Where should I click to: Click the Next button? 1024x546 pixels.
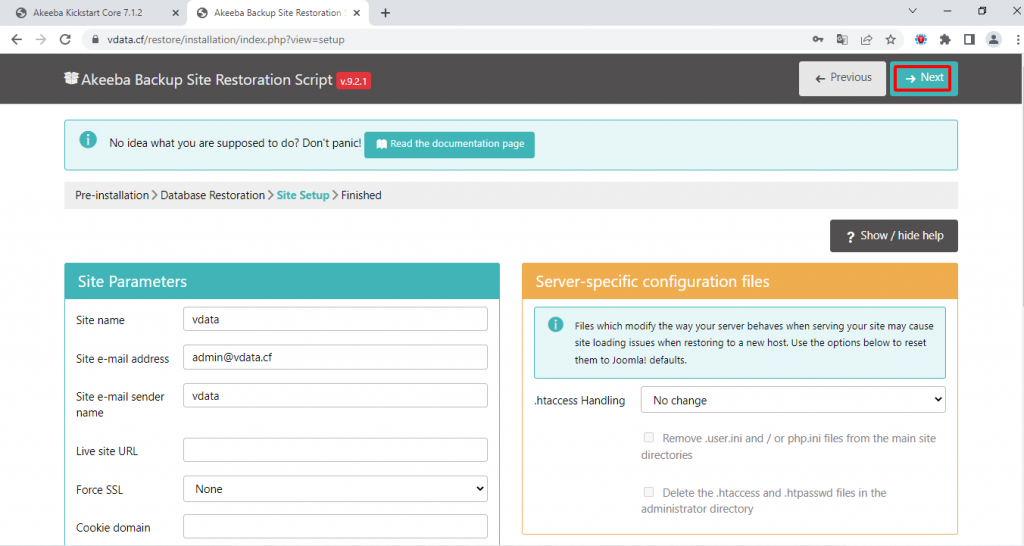pos(923,78)
